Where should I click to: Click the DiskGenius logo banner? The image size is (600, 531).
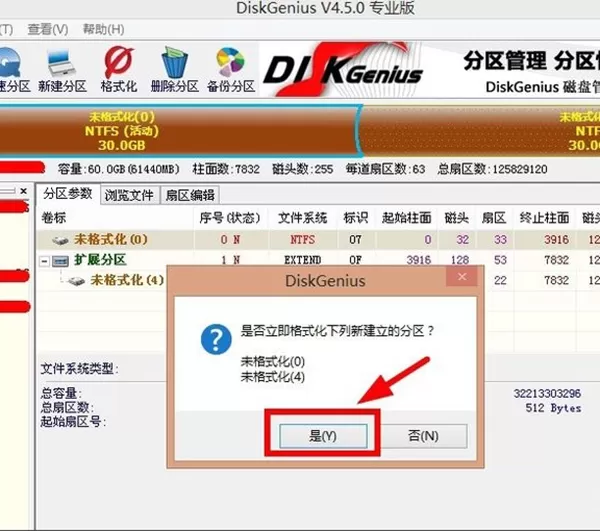tap(343, 69)
